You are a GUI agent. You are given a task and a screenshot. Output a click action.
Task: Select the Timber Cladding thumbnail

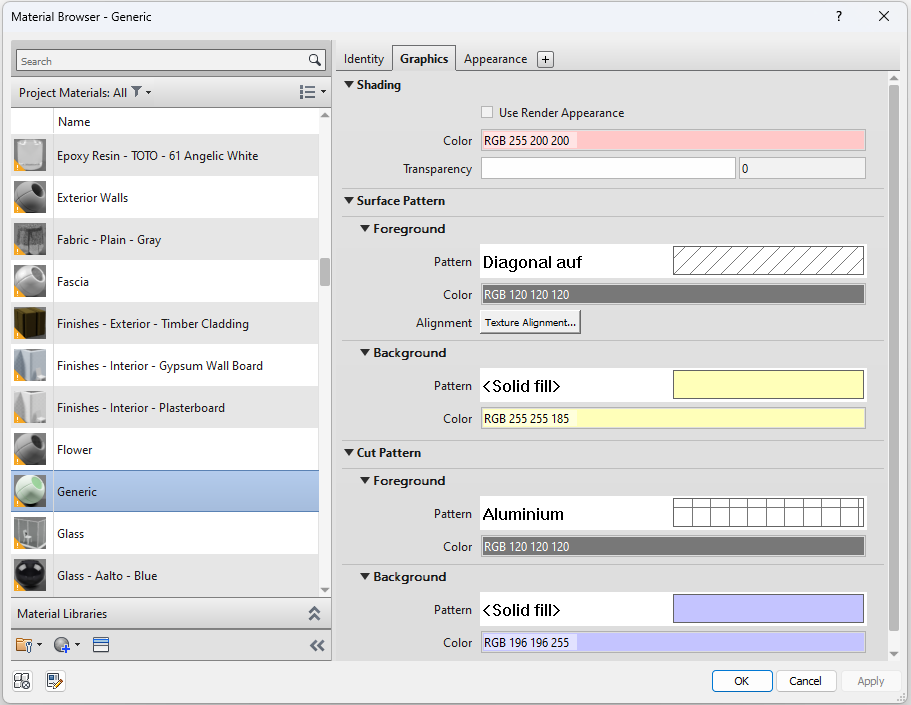click(30, 323)
